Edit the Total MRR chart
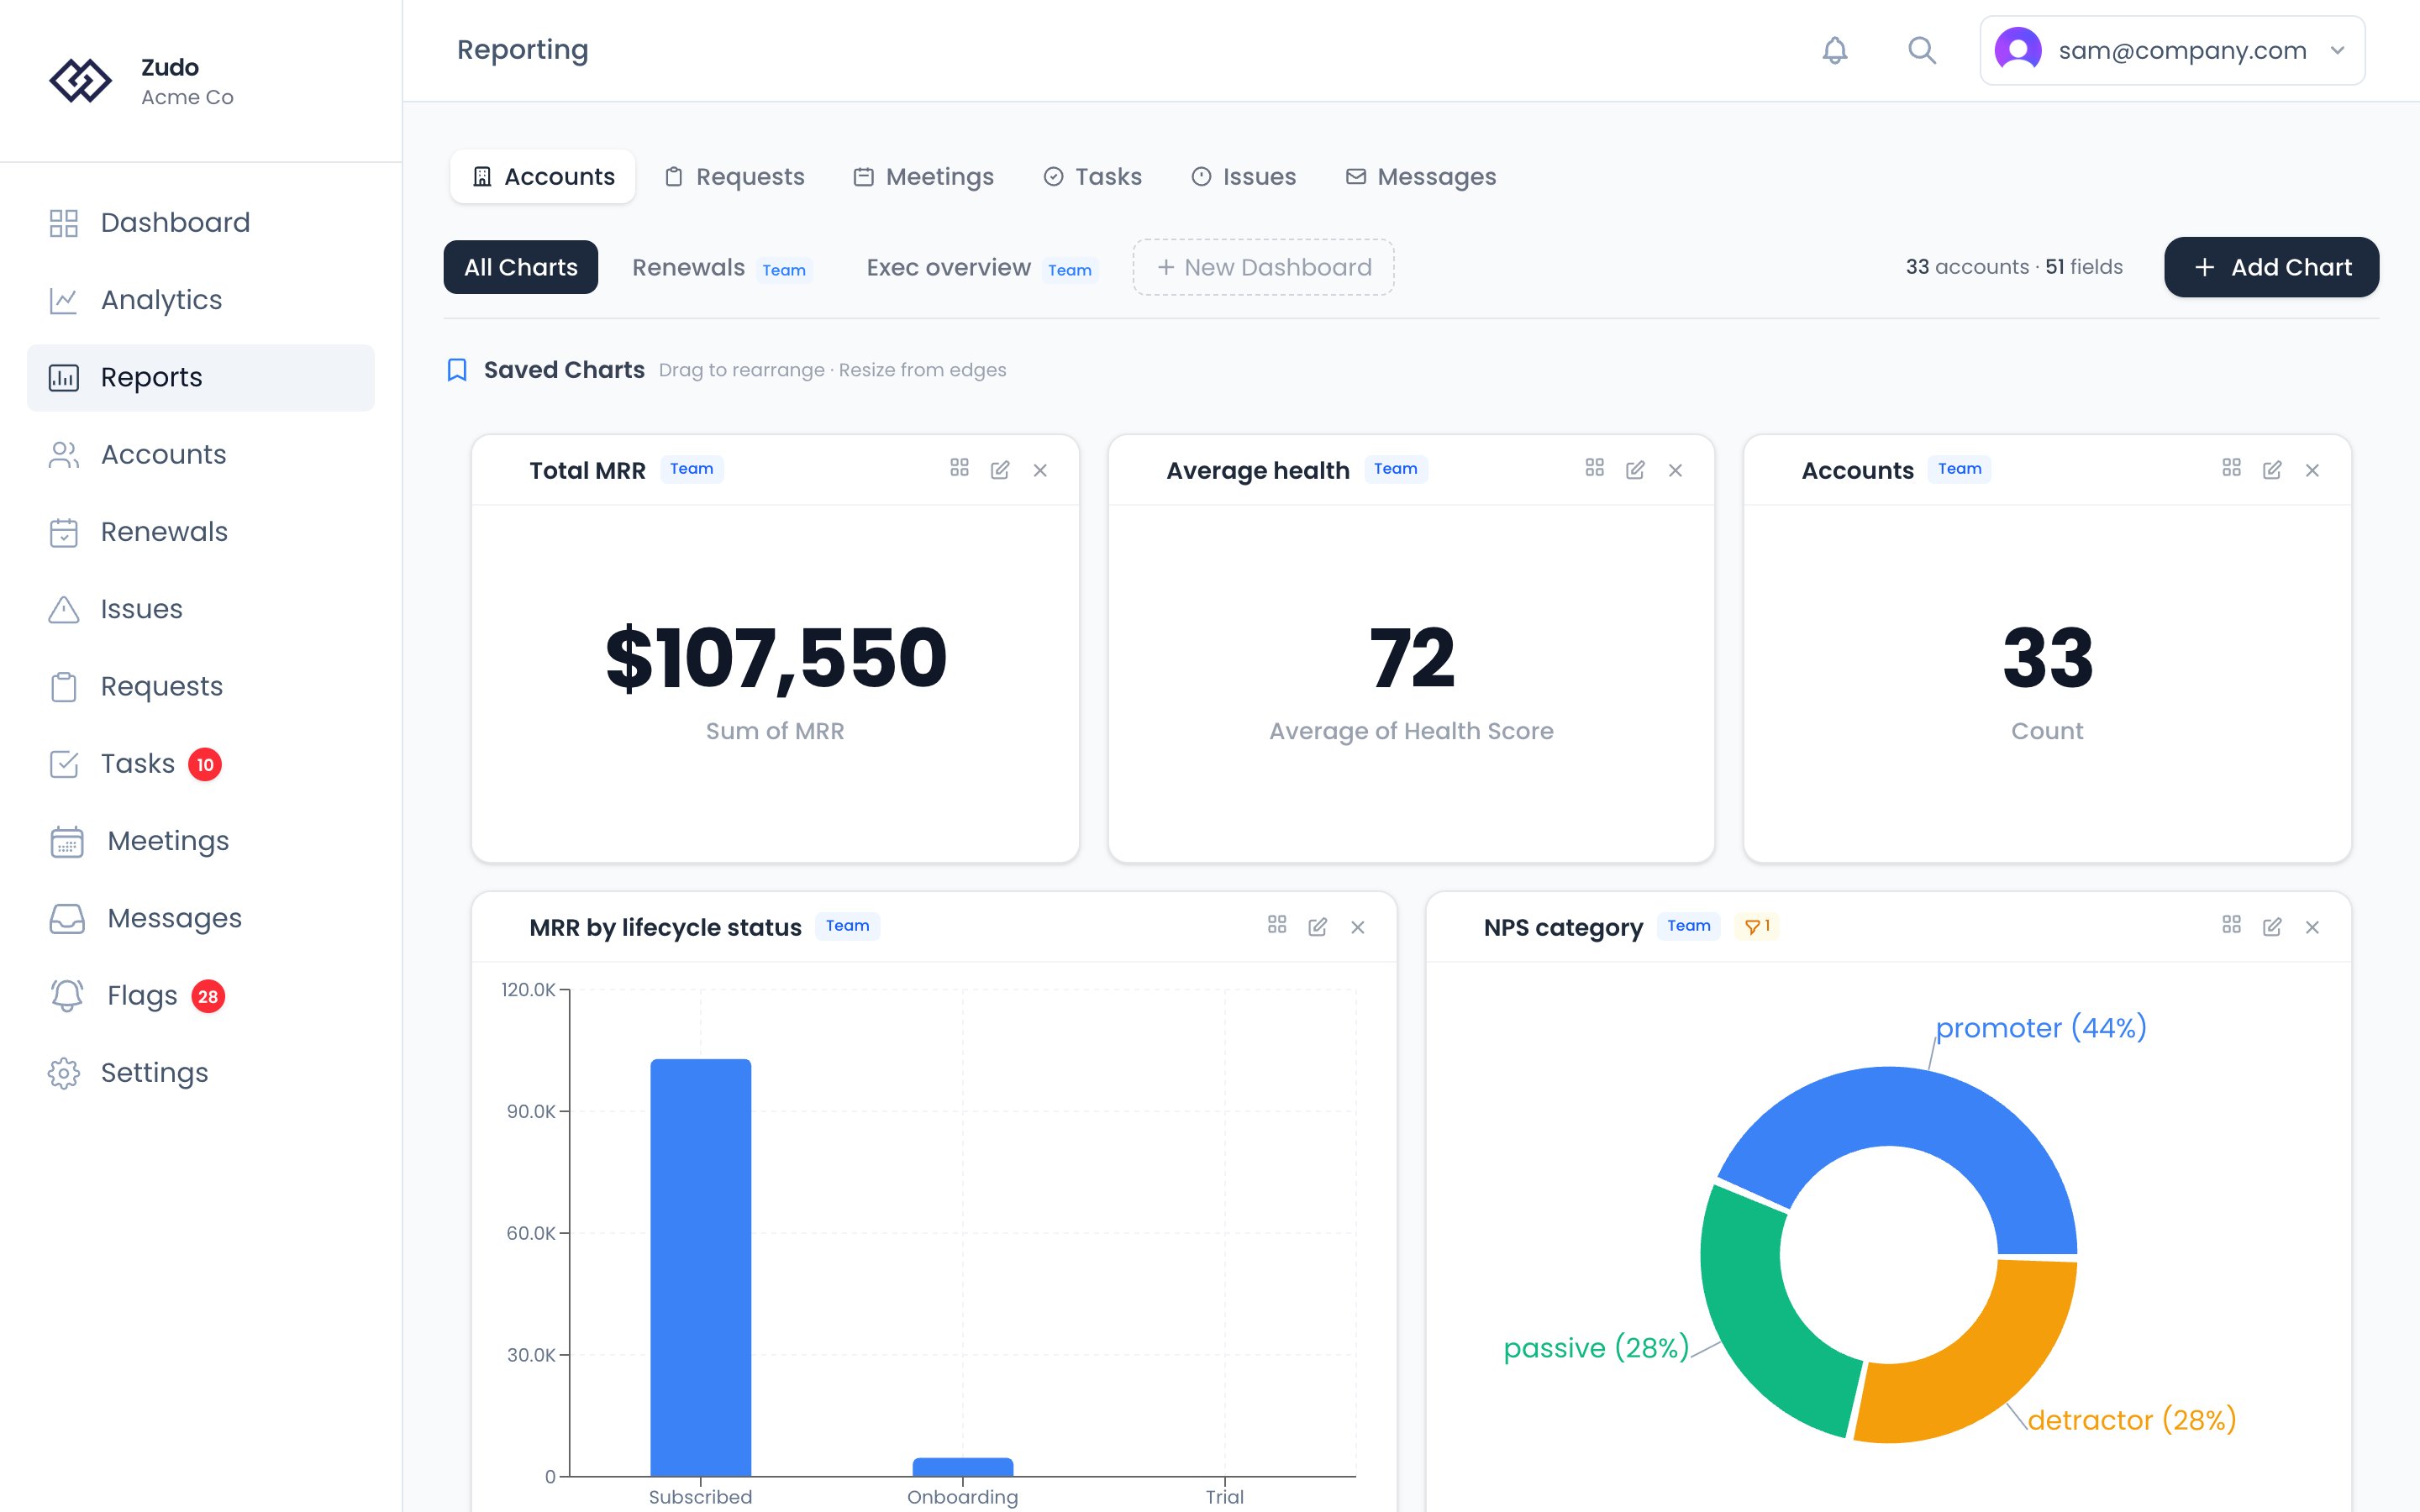2420x1512 pixels. (1000, 470)
